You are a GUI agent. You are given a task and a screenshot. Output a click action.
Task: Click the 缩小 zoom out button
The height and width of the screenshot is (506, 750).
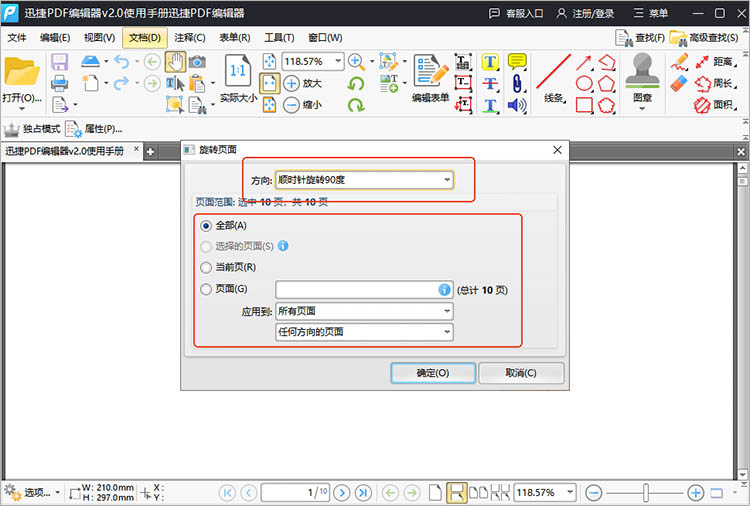[302, 105]
